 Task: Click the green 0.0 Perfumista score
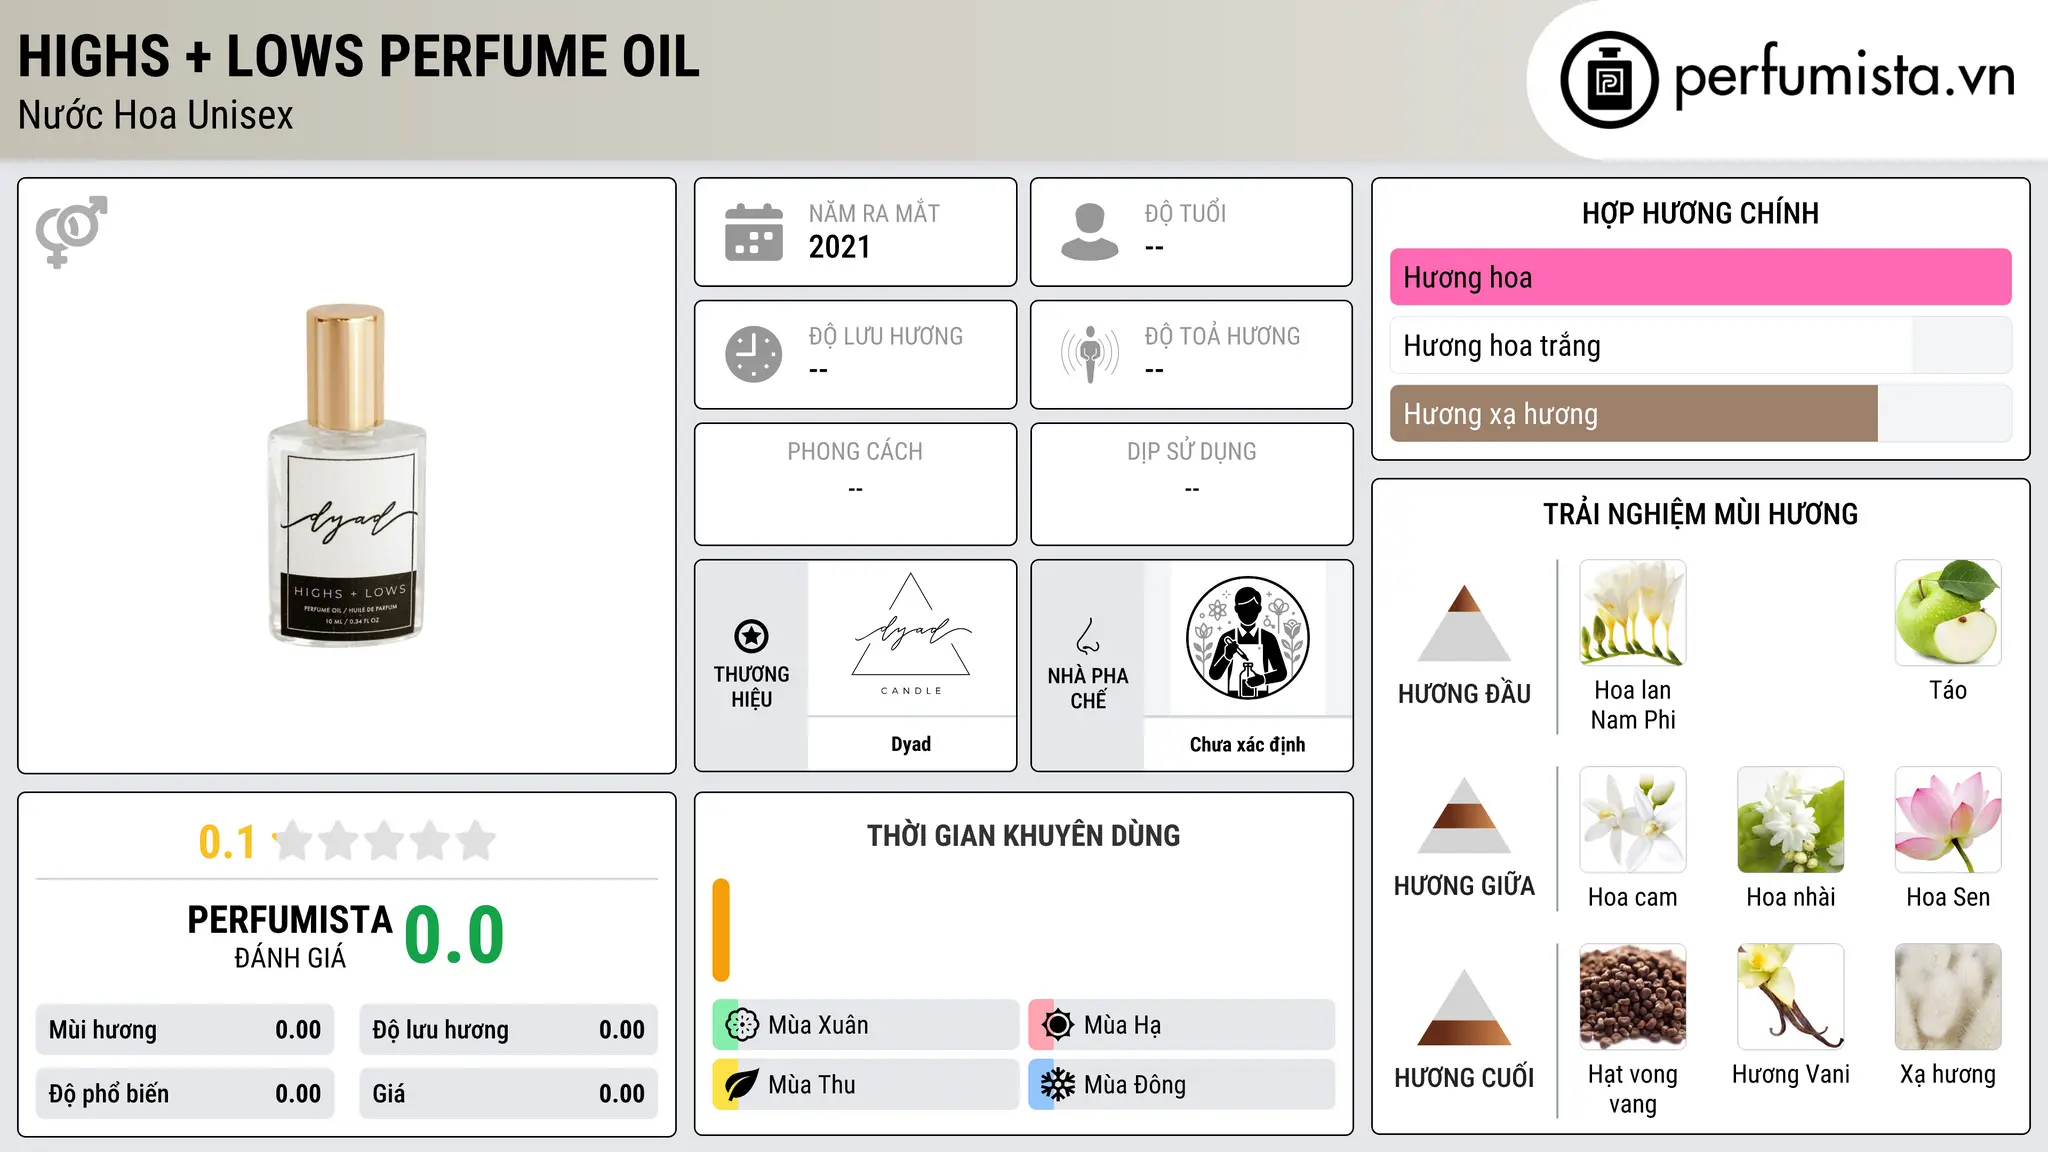(455, 935)
